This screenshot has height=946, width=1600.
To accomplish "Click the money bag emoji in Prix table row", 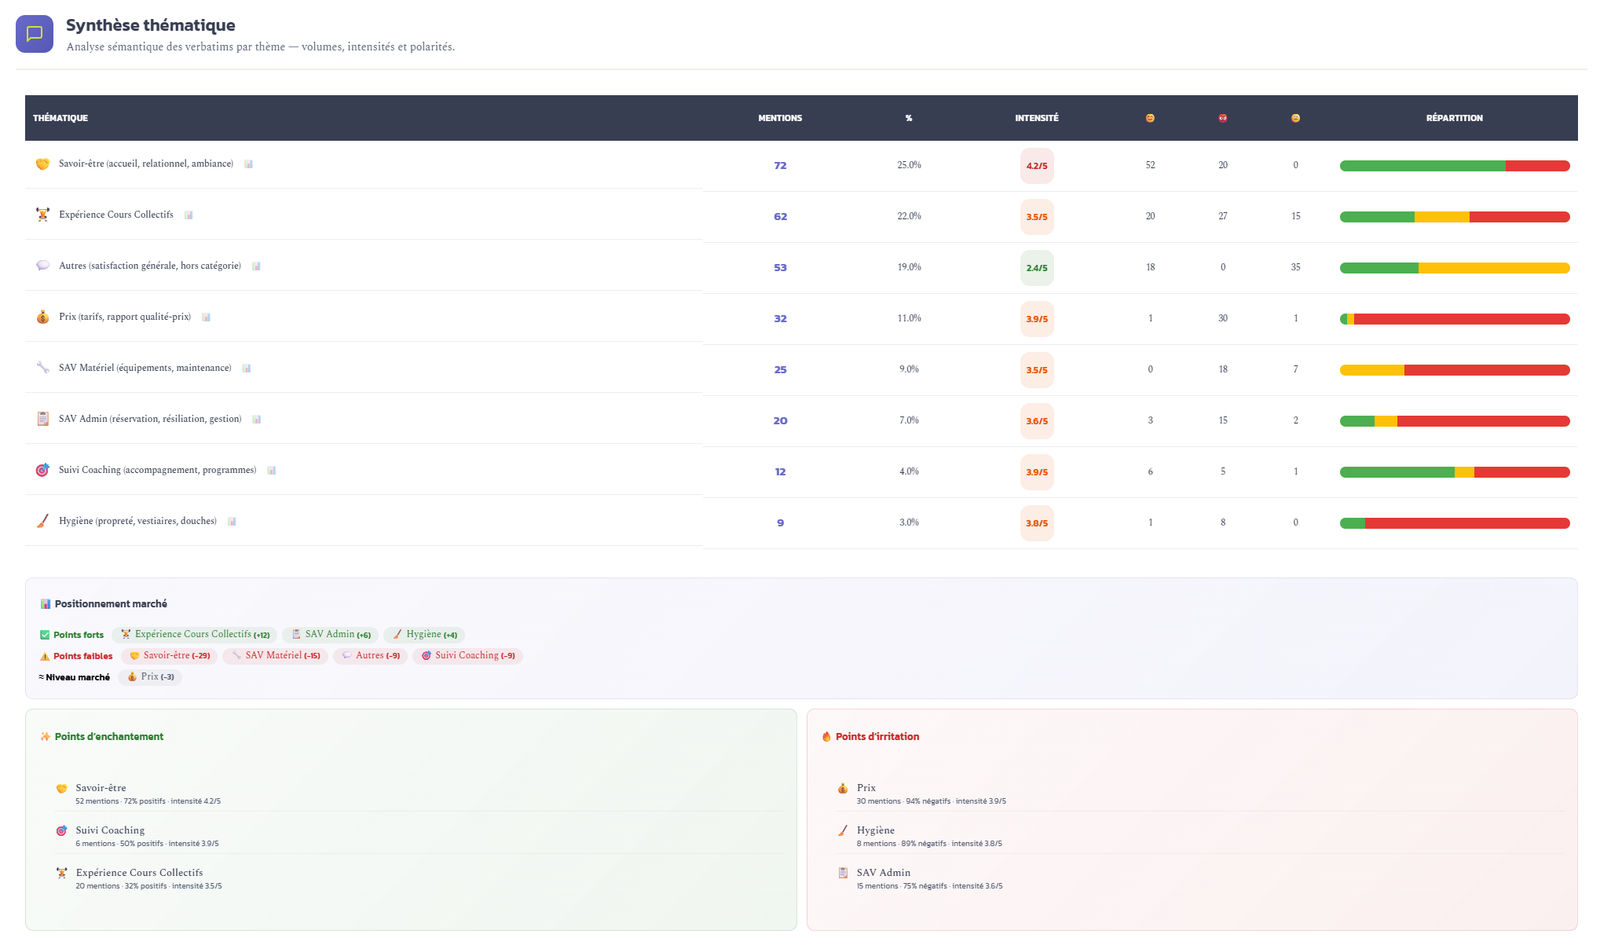I will (x=42, y=317).
